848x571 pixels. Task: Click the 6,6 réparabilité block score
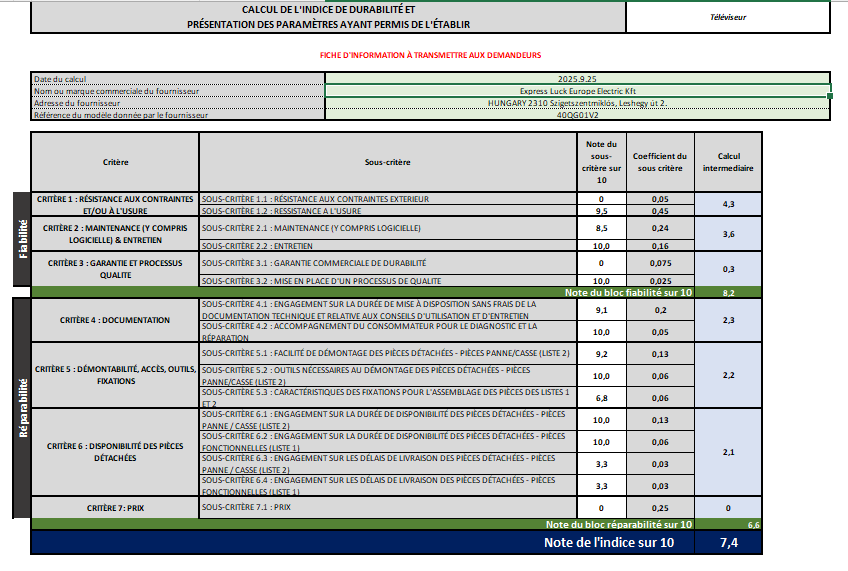click(753, 524)
